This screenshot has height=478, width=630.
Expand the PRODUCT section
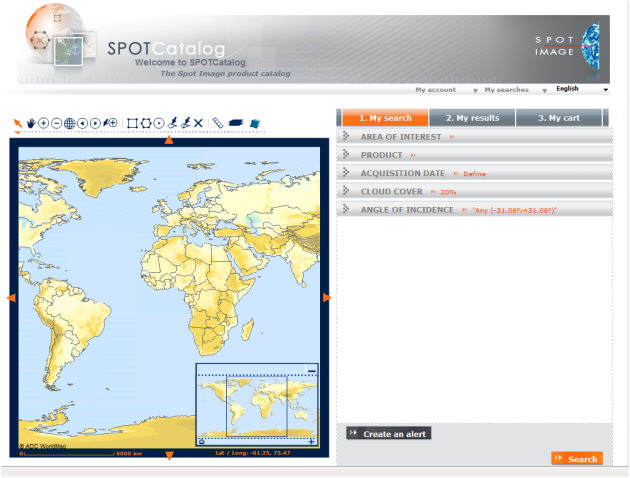click(475, 155)
